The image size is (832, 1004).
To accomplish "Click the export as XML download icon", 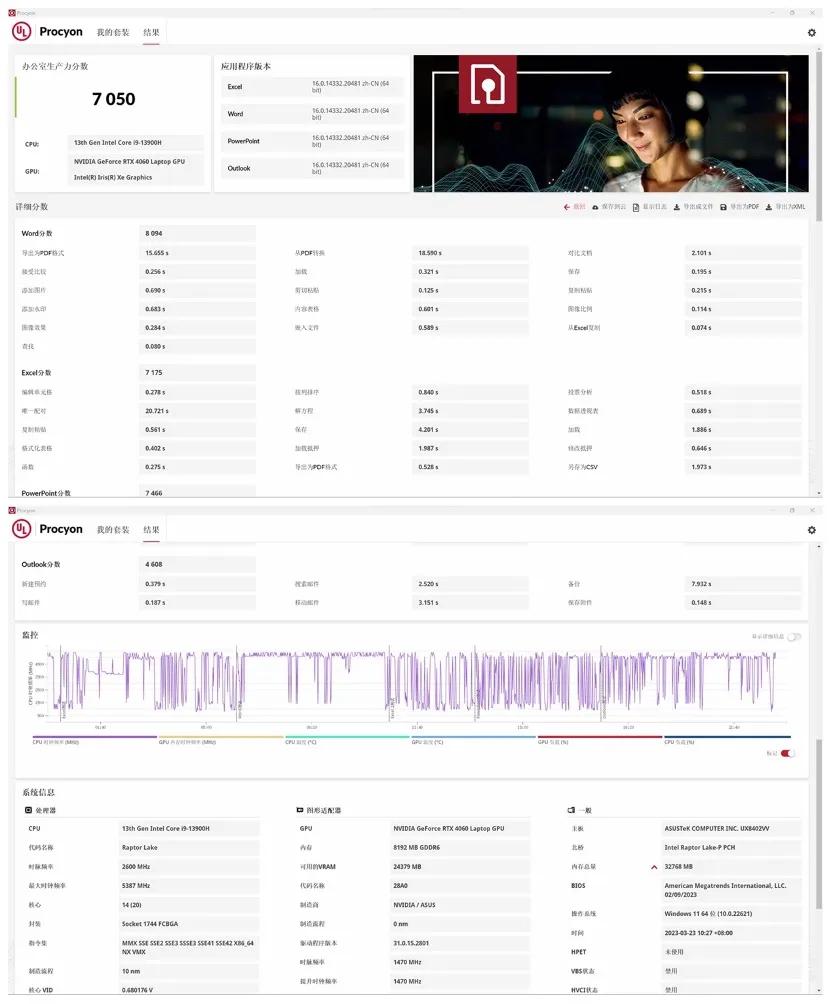I will pos(769,207).
